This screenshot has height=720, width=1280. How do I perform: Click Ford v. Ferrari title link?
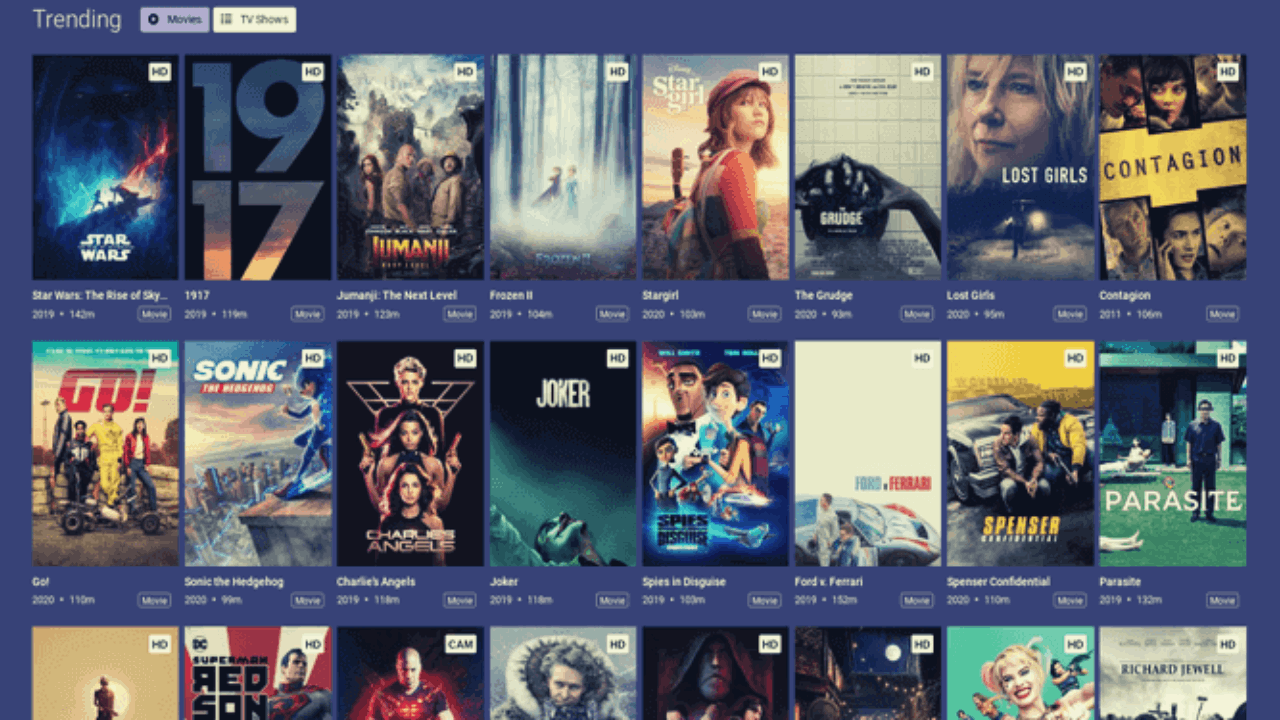829,582
